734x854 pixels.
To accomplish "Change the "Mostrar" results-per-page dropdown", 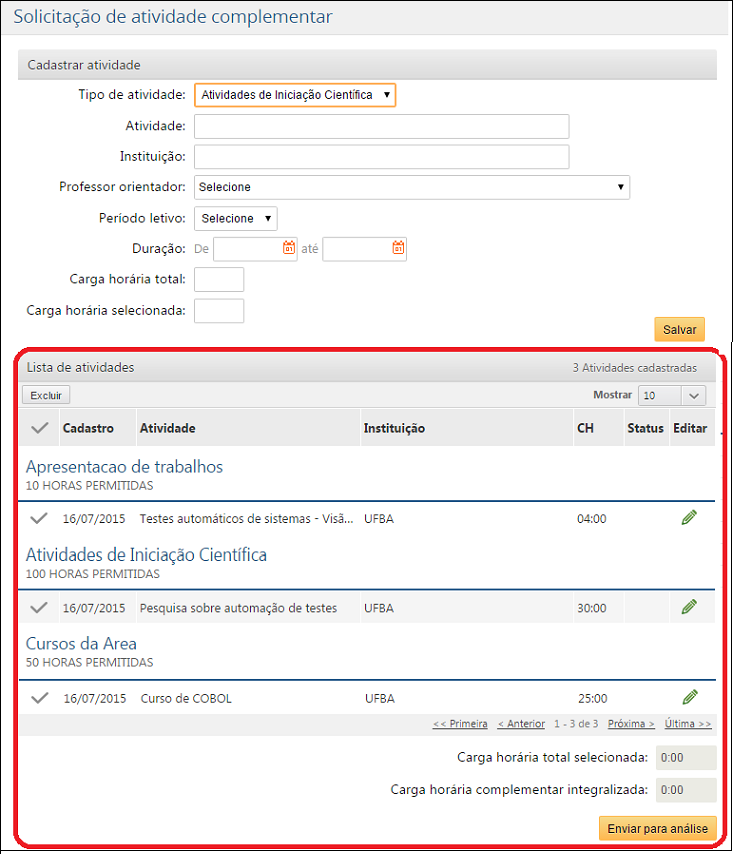I will click(671, 396).
